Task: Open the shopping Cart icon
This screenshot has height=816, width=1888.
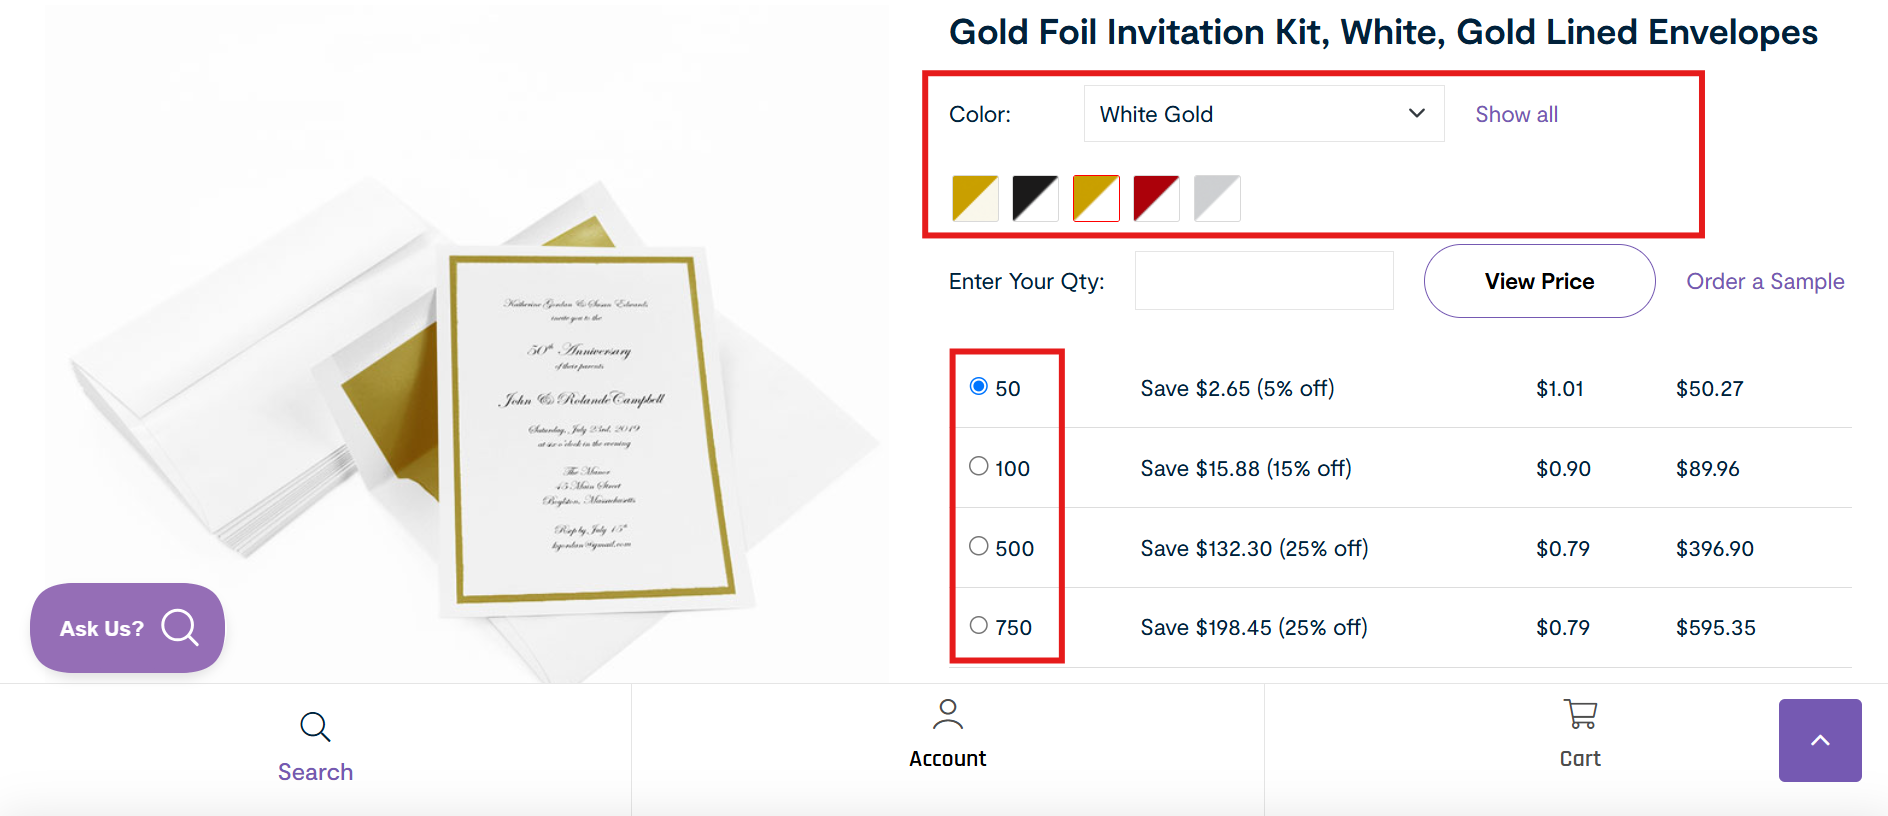Action: [x=1580, y=715]
